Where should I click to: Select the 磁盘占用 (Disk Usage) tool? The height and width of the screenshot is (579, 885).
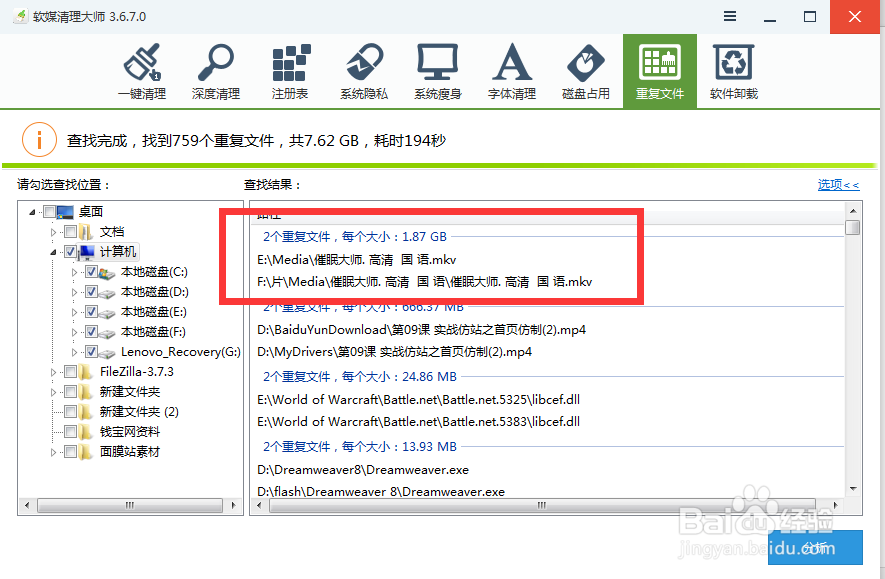pos(585,70)
